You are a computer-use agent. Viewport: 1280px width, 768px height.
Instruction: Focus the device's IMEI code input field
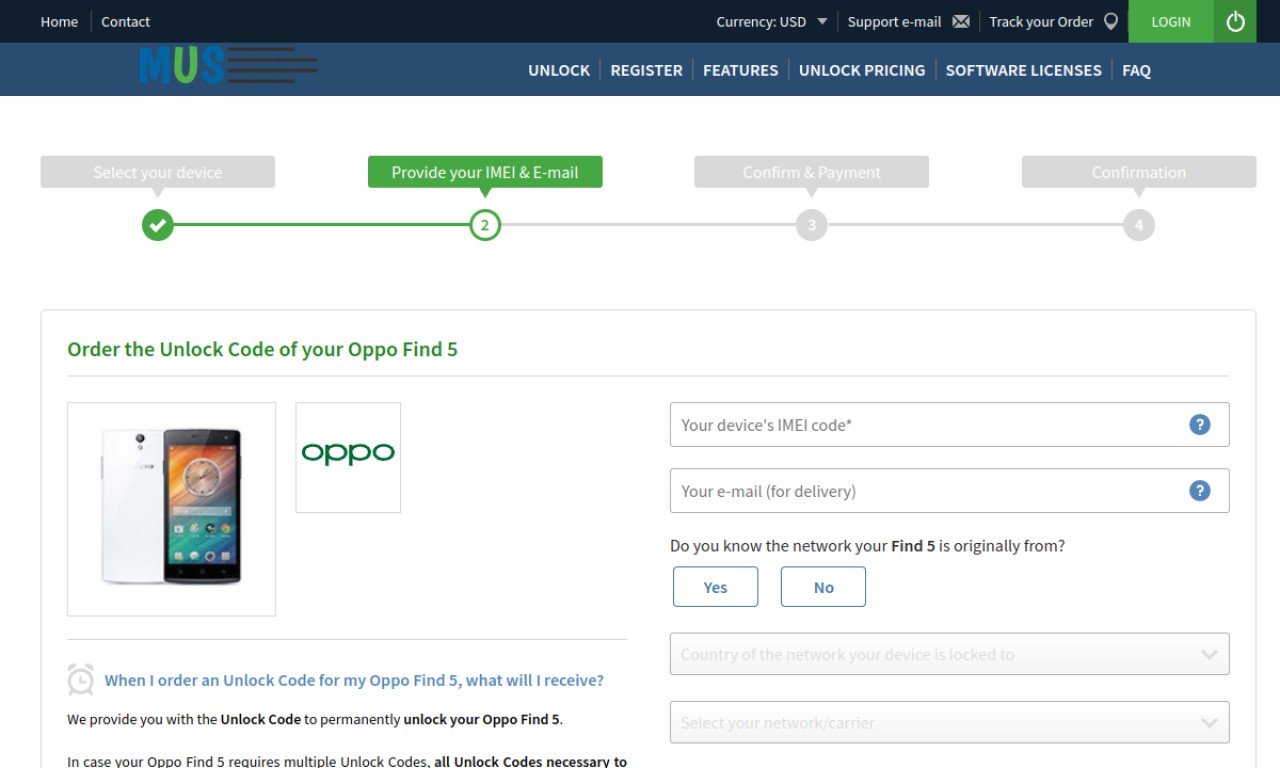949,424
